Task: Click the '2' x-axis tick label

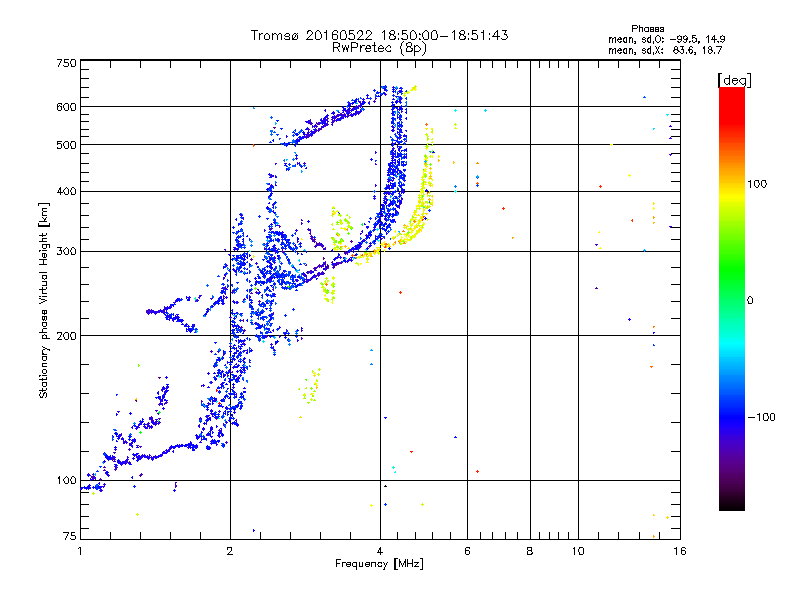Action: click(x=230, y=551)
